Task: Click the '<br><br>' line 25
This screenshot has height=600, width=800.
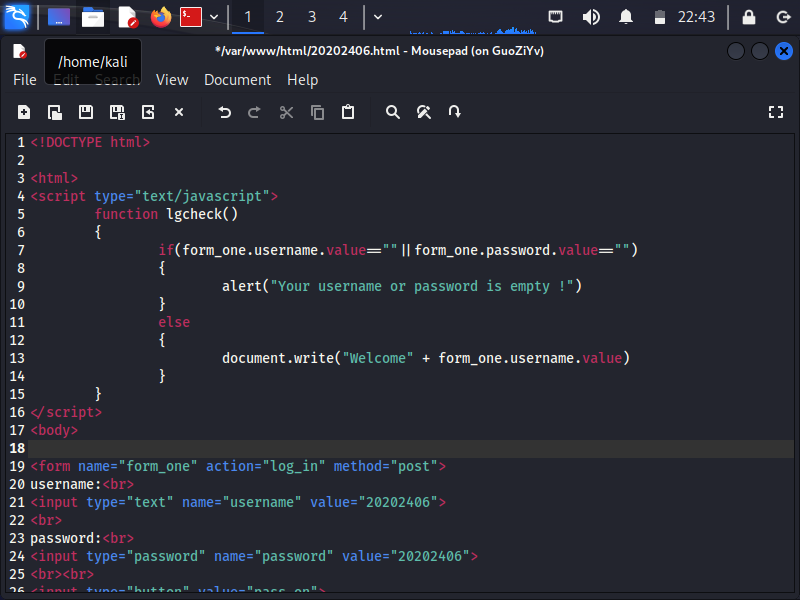Action: (62, 574)
